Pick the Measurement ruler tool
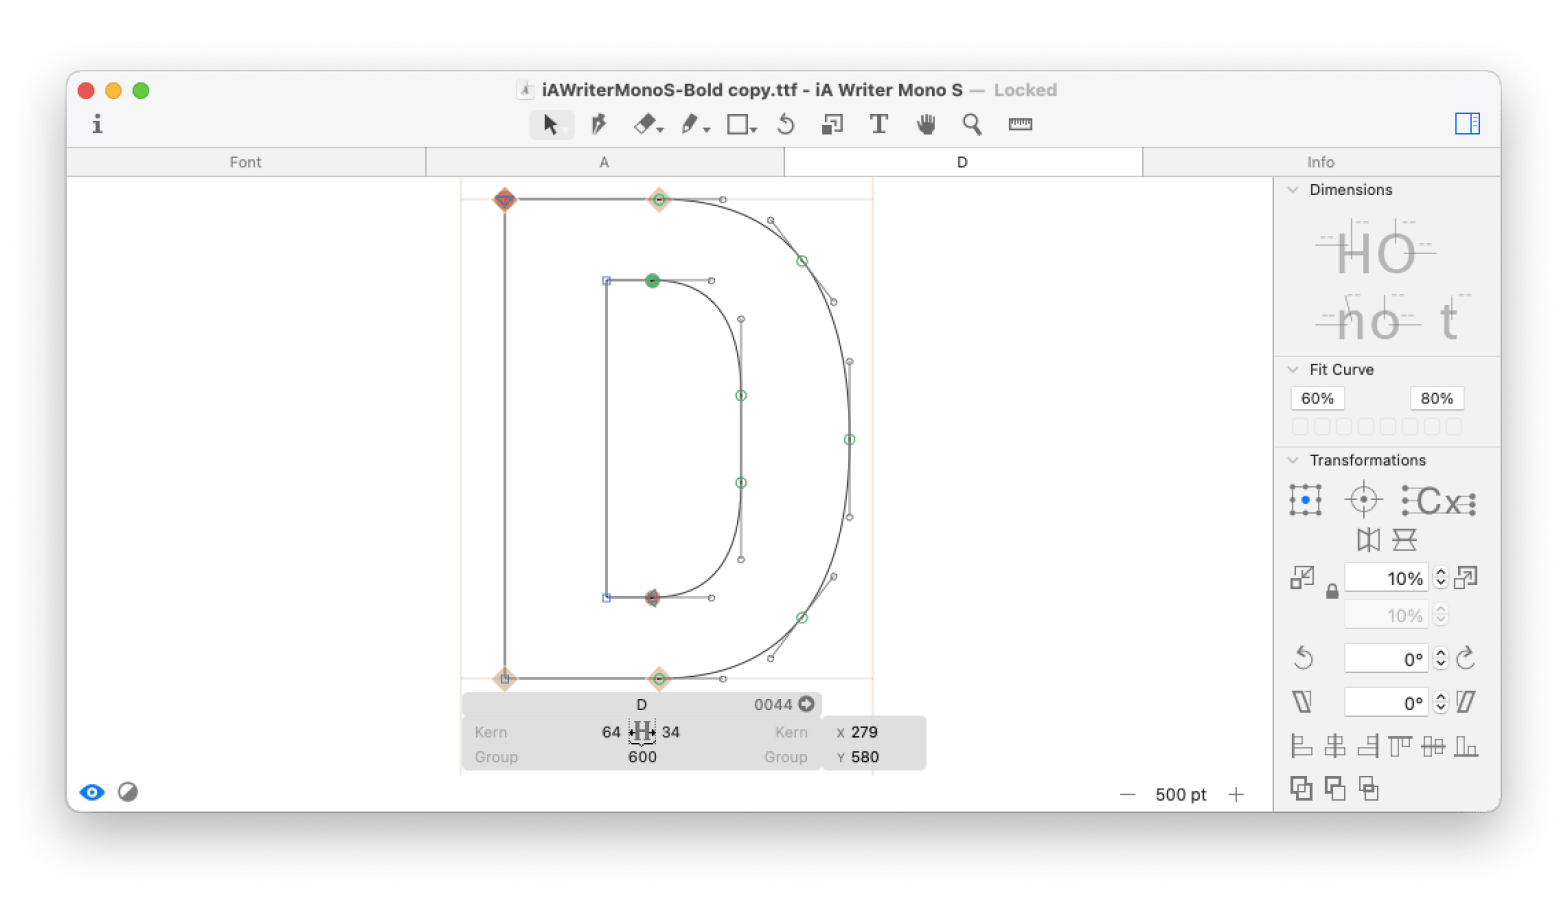This screenshot has width=1560, height=906. pos(1020,124)
